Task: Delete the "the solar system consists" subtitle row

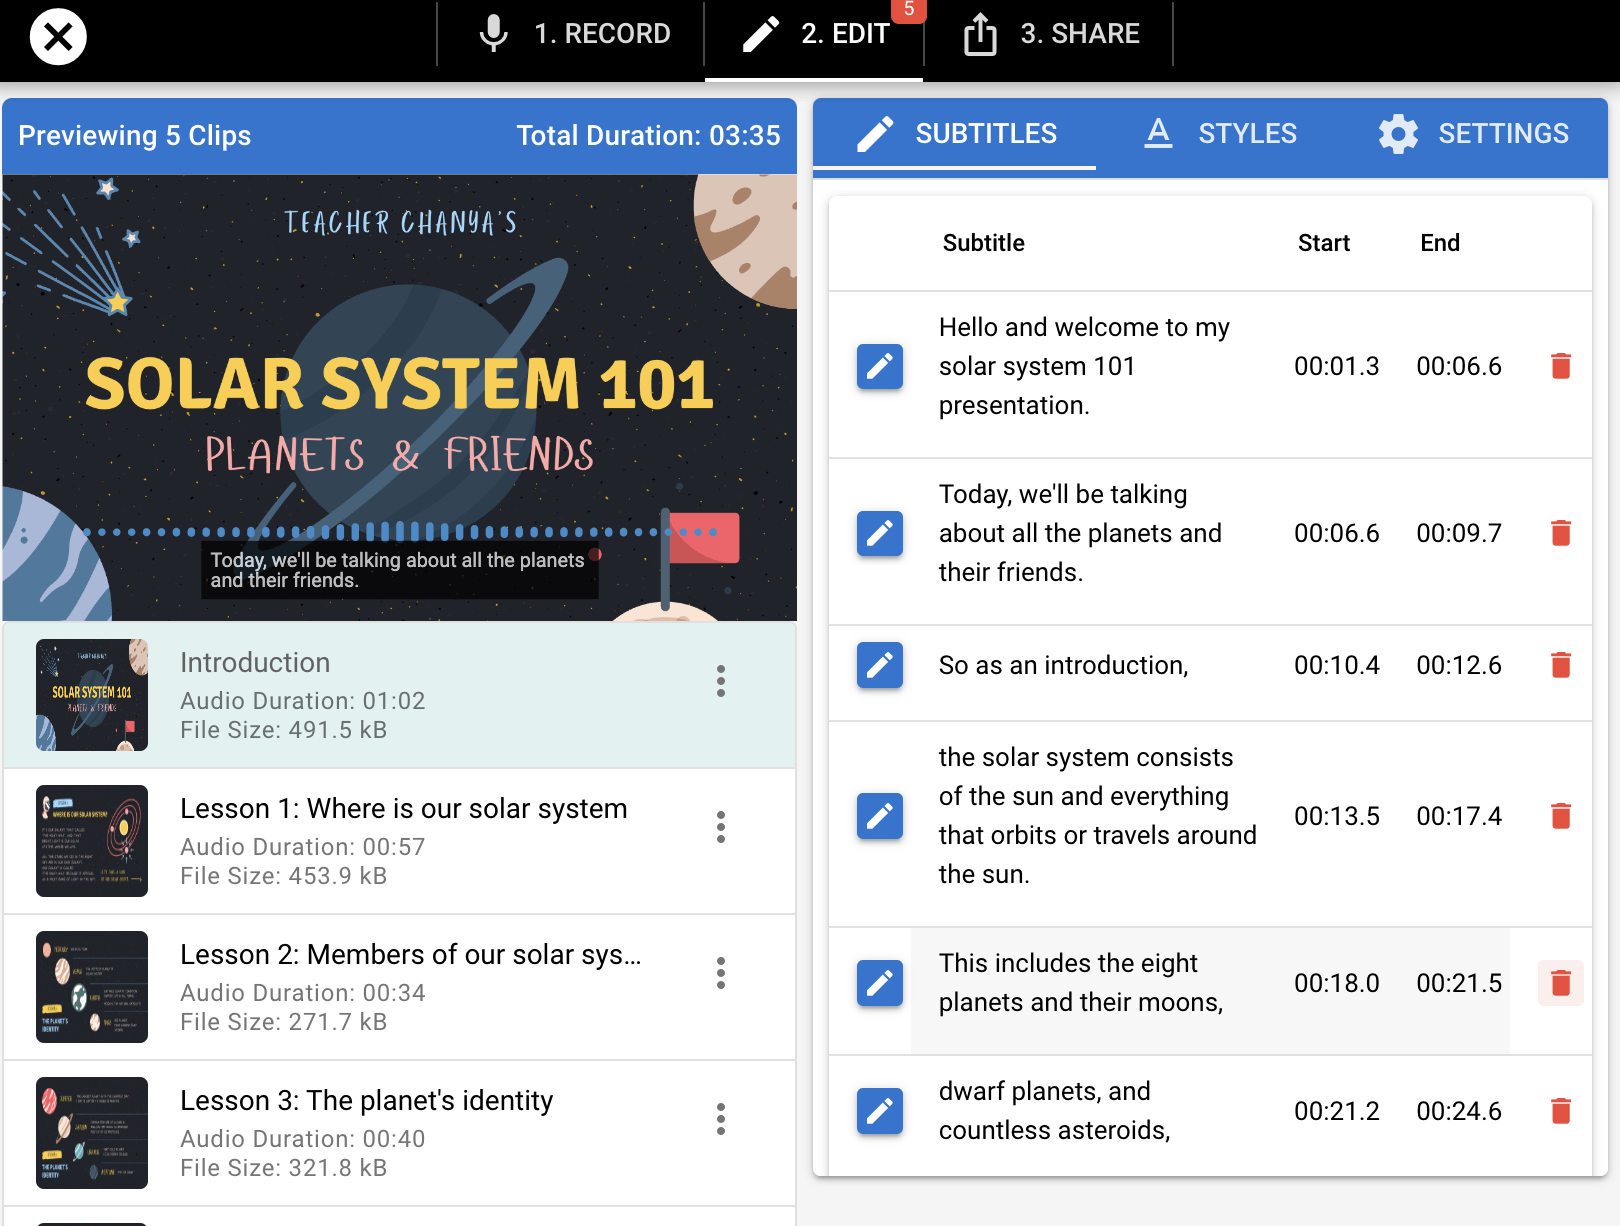Action: click(1560, 816)
